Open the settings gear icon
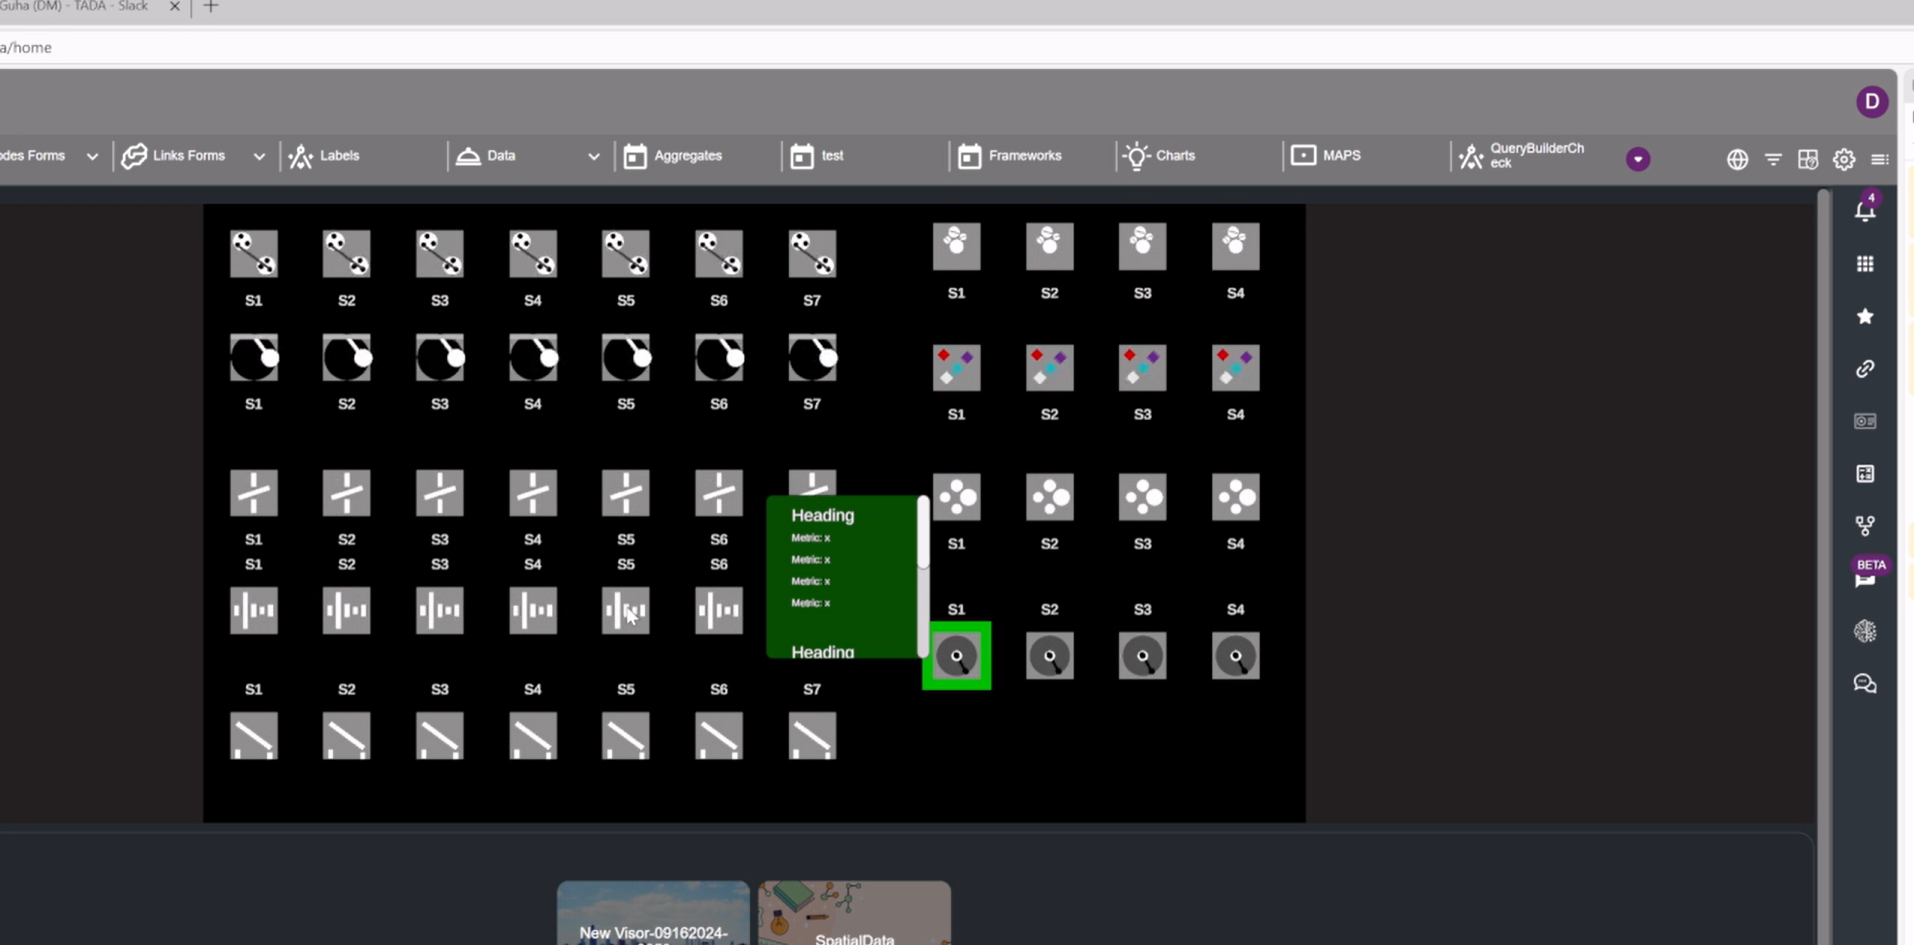Screen dimensions: 1914x945 coord(1844,159)
